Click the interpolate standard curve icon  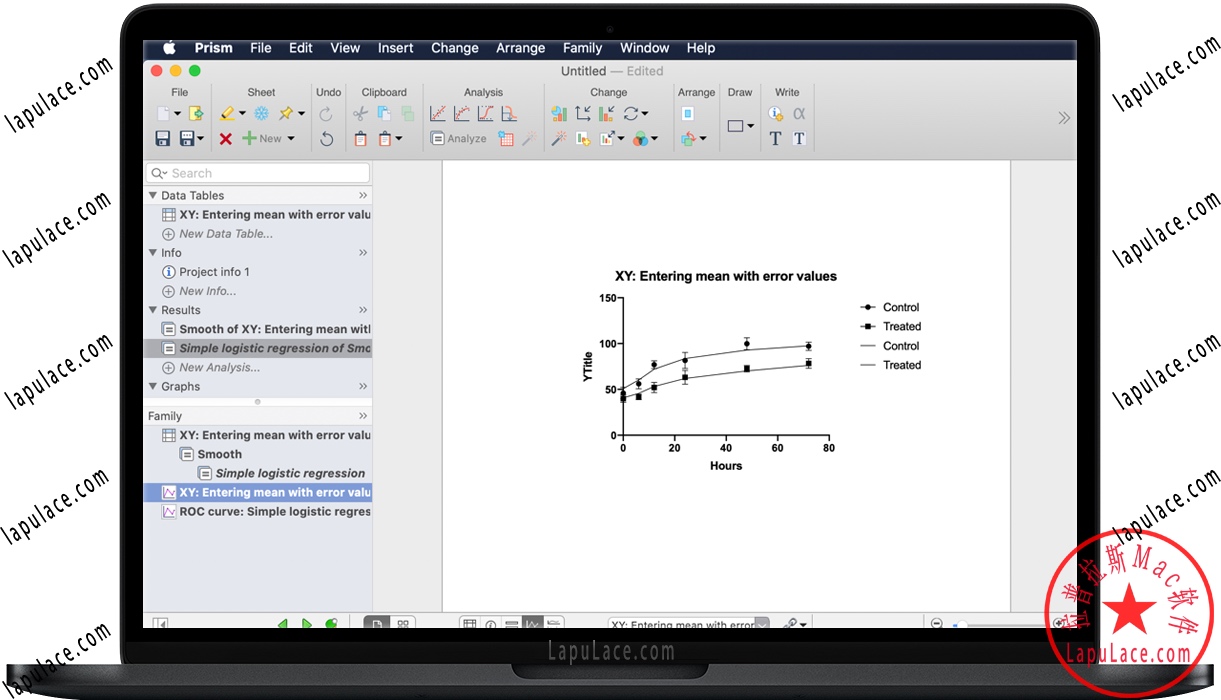[x=509, y=114]
